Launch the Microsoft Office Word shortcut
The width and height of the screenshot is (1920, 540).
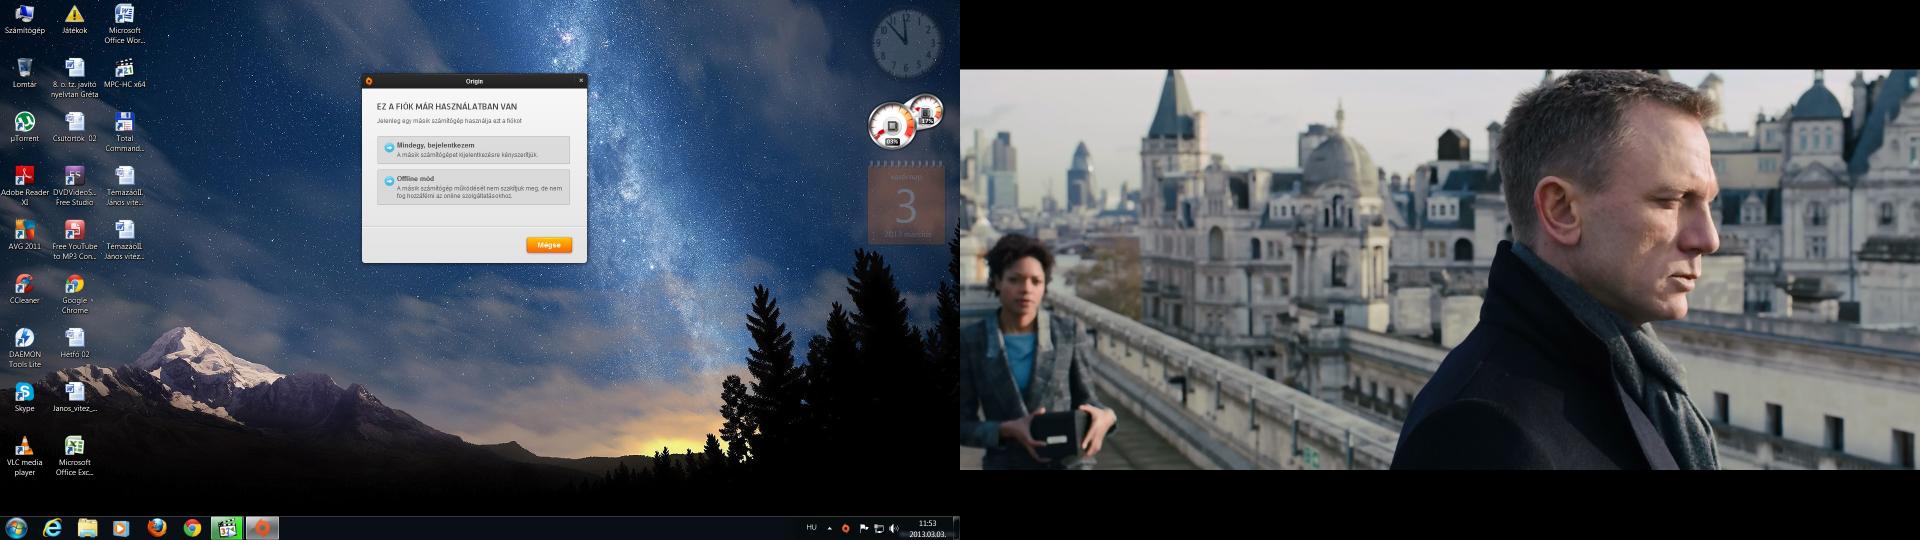[x=124, y=24]
